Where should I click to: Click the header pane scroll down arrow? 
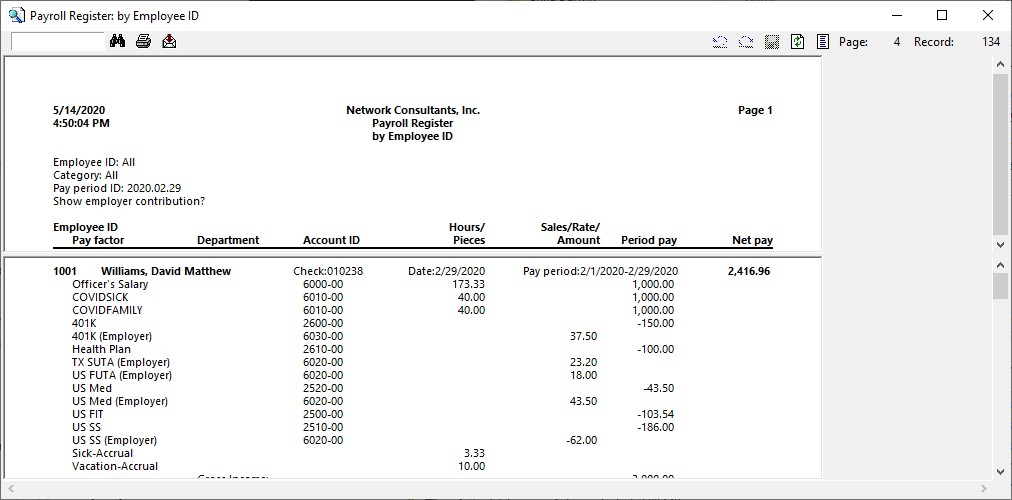[1000, 245]
